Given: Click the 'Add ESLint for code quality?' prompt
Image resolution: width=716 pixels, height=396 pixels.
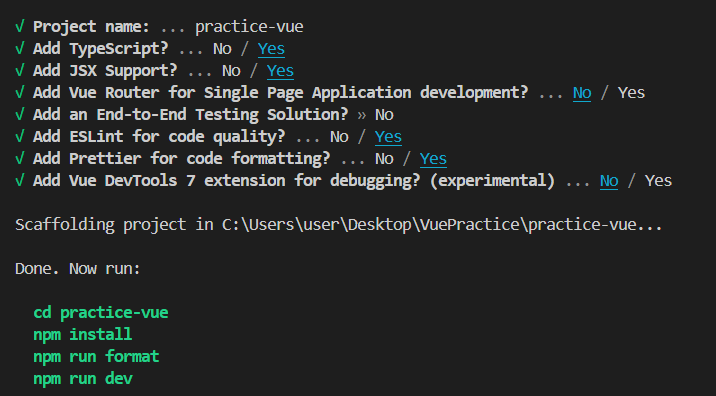Looking at the screenshot, I should click(x=159, y=136).
